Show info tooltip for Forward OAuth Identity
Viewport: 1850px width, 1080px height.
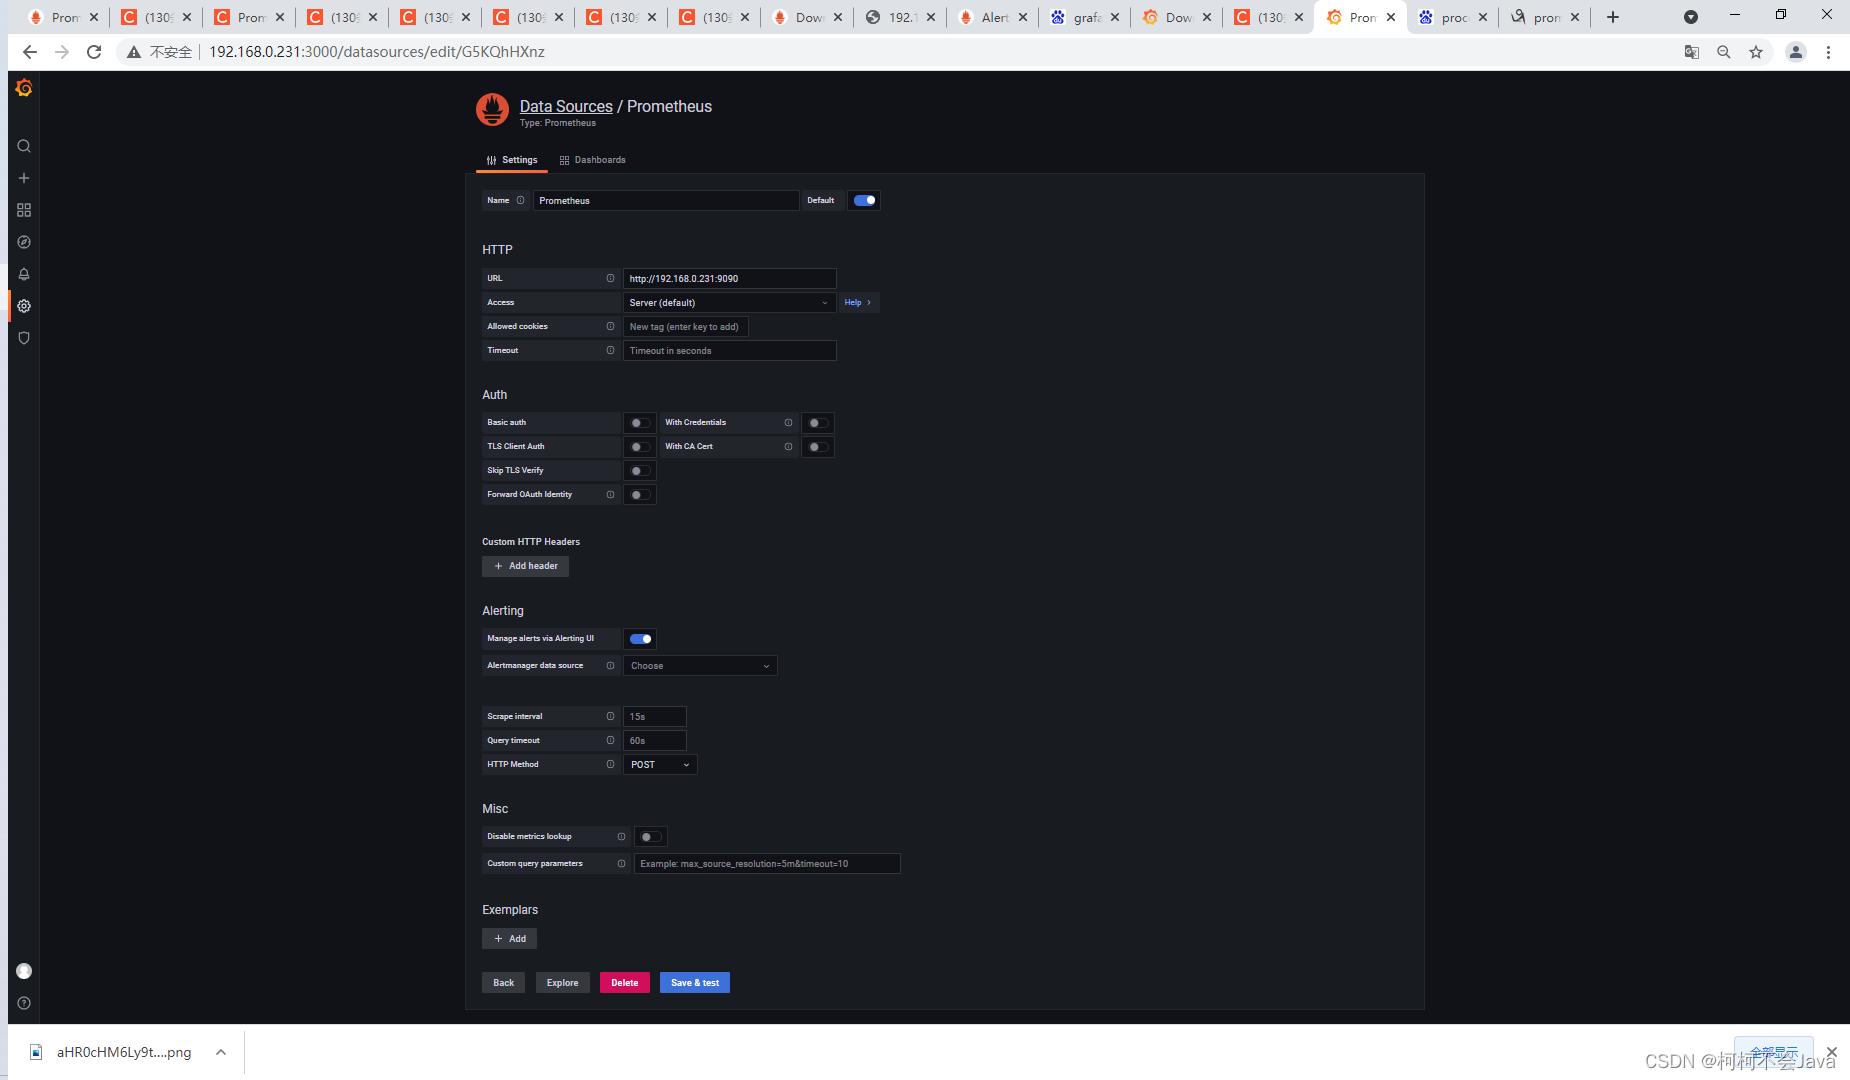[610, 494]
